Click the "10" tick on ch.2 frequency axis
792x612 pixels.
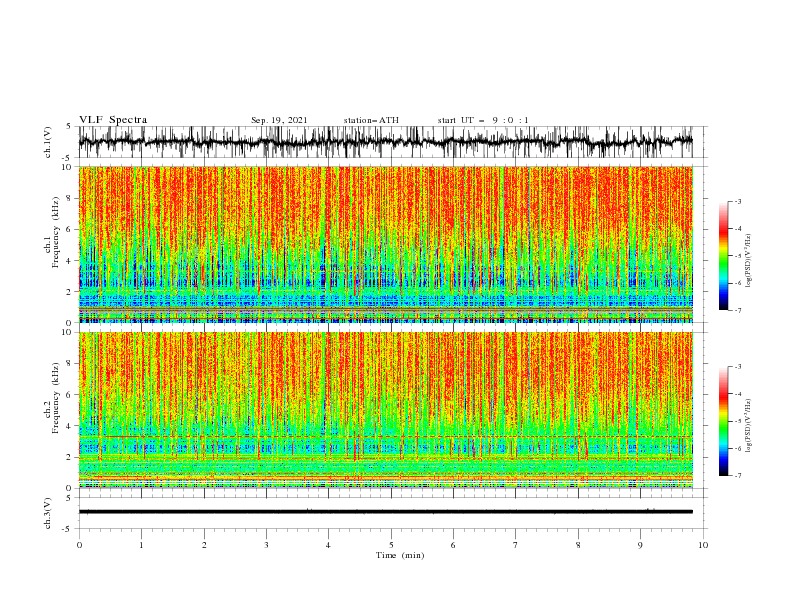pos(66,332)
